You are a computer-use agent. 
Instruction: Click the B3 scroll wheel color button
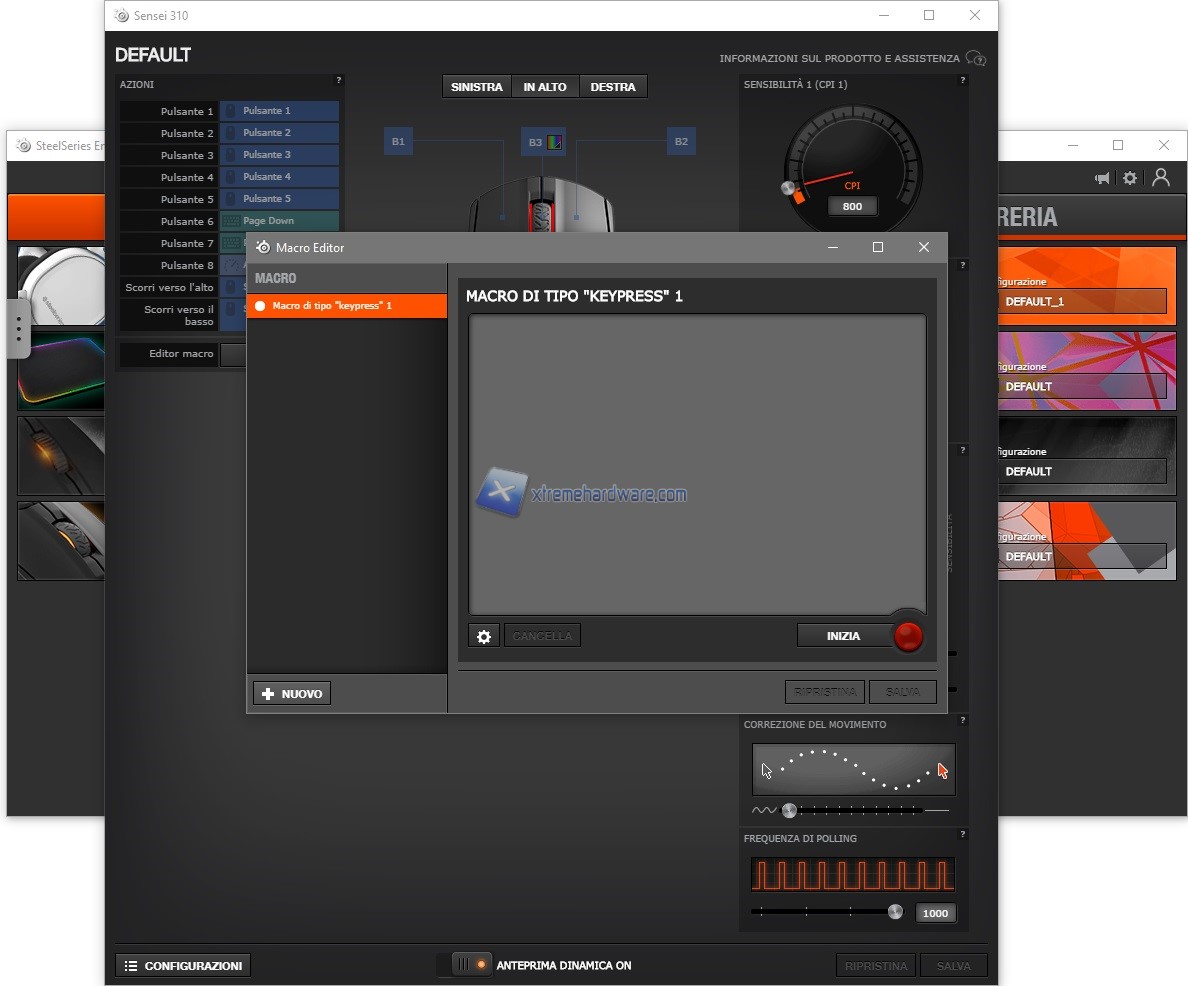pos(544,142)
